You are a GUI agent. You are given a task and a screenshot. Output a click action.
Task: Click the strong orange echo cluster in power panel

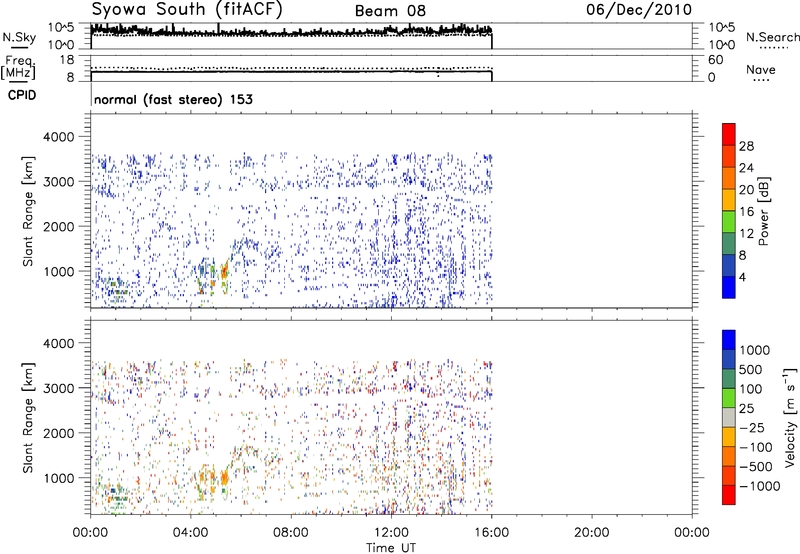click(x=223, y=272)
